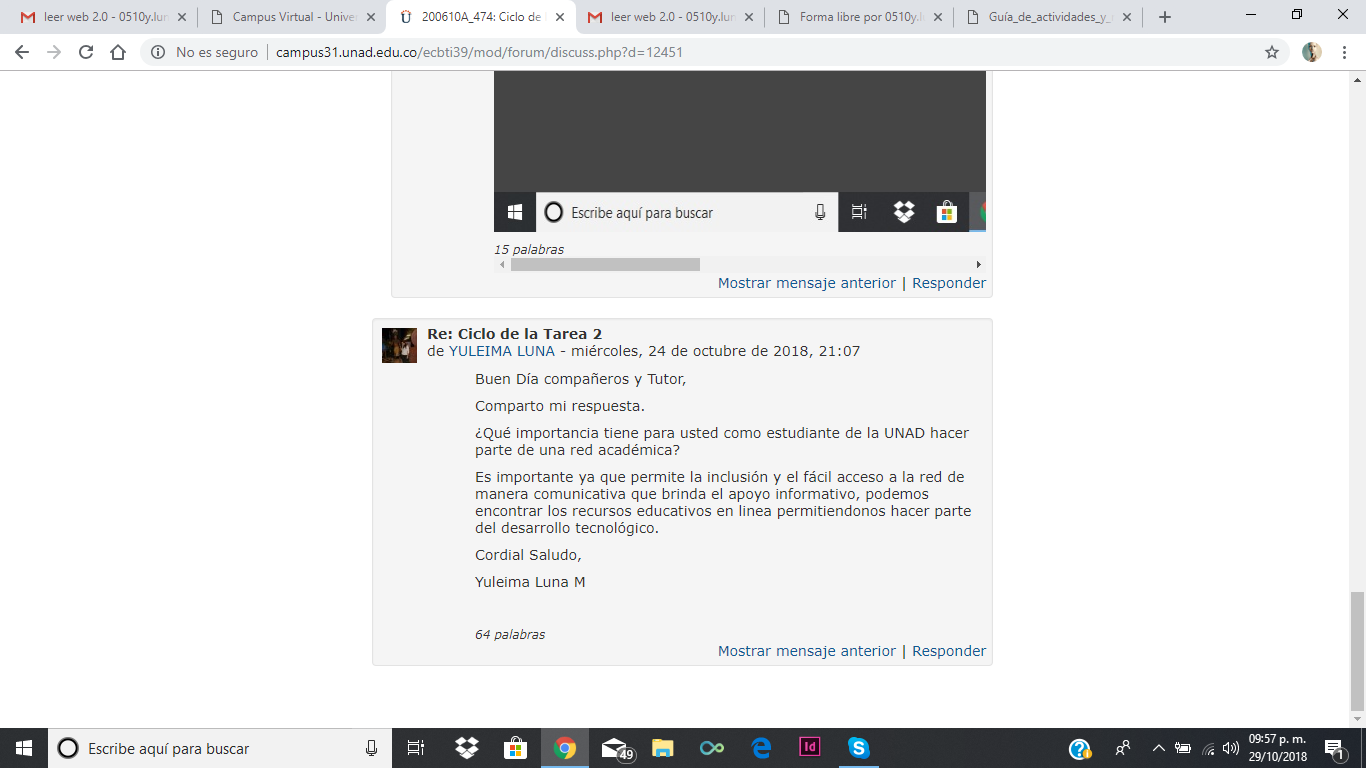This screenshot has height=768, width=1366.
Task: Open Skype from the taskbar
Action: [858, 748]
